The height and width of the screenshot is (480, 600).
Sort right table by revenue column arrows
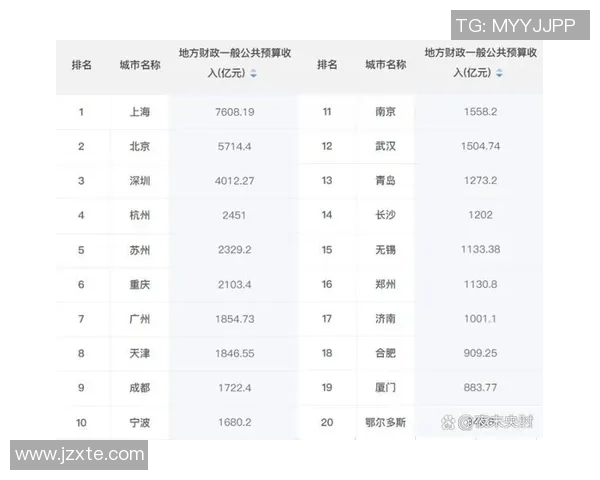[499, 73]
